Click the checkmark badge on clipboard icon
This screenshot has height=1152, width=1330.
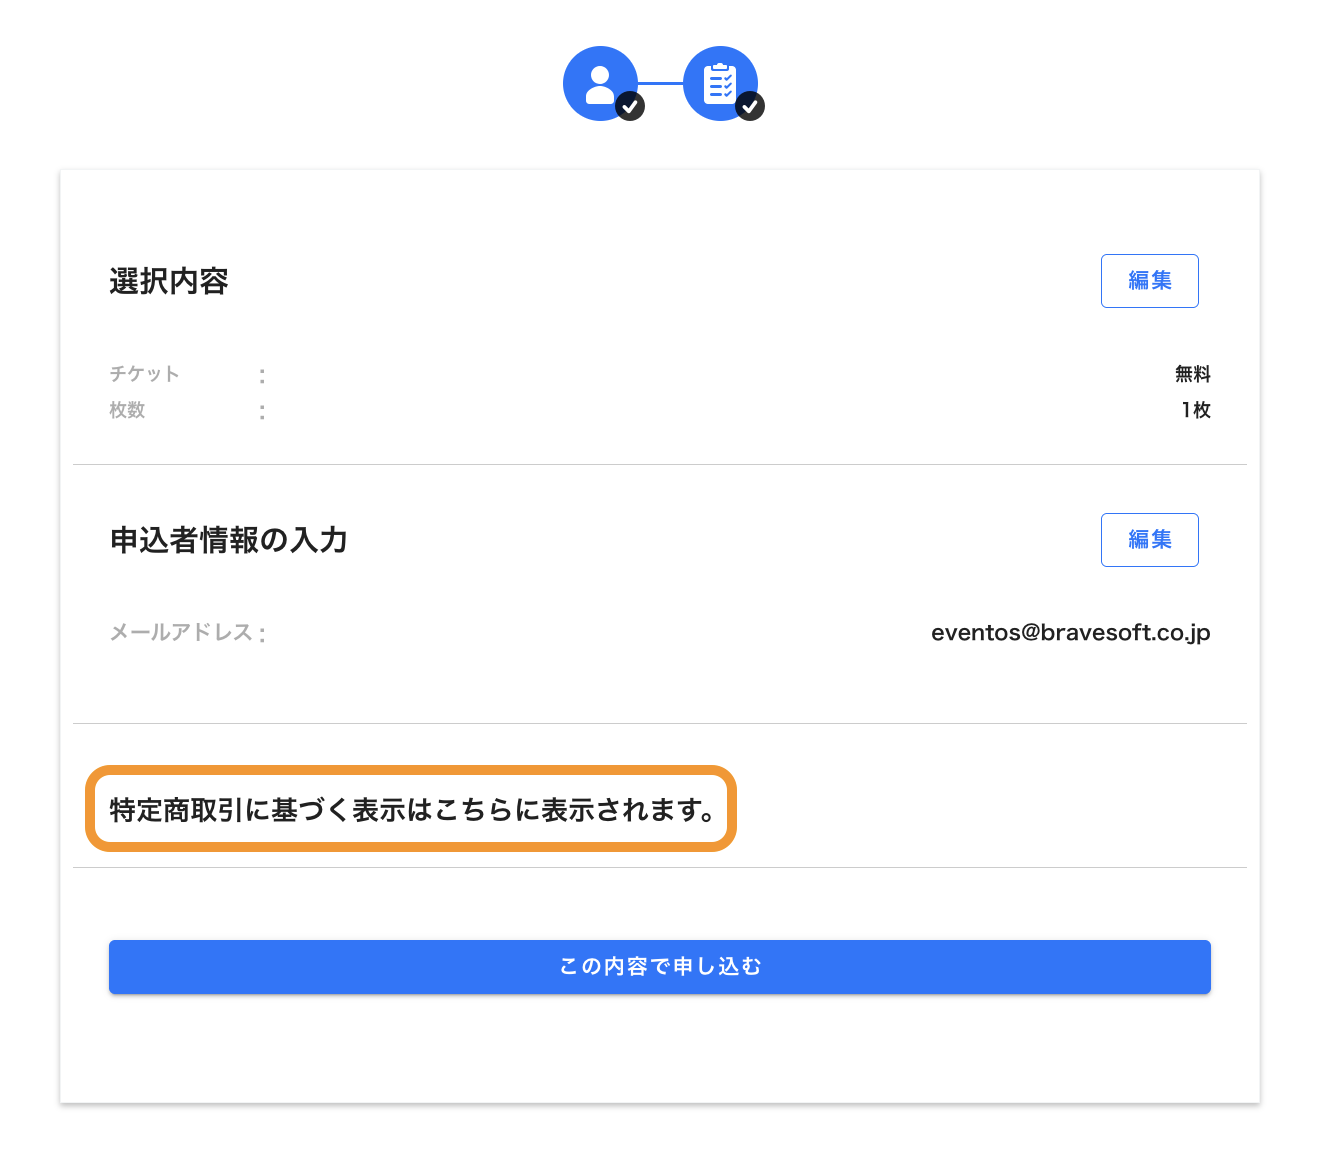point(750,106)
